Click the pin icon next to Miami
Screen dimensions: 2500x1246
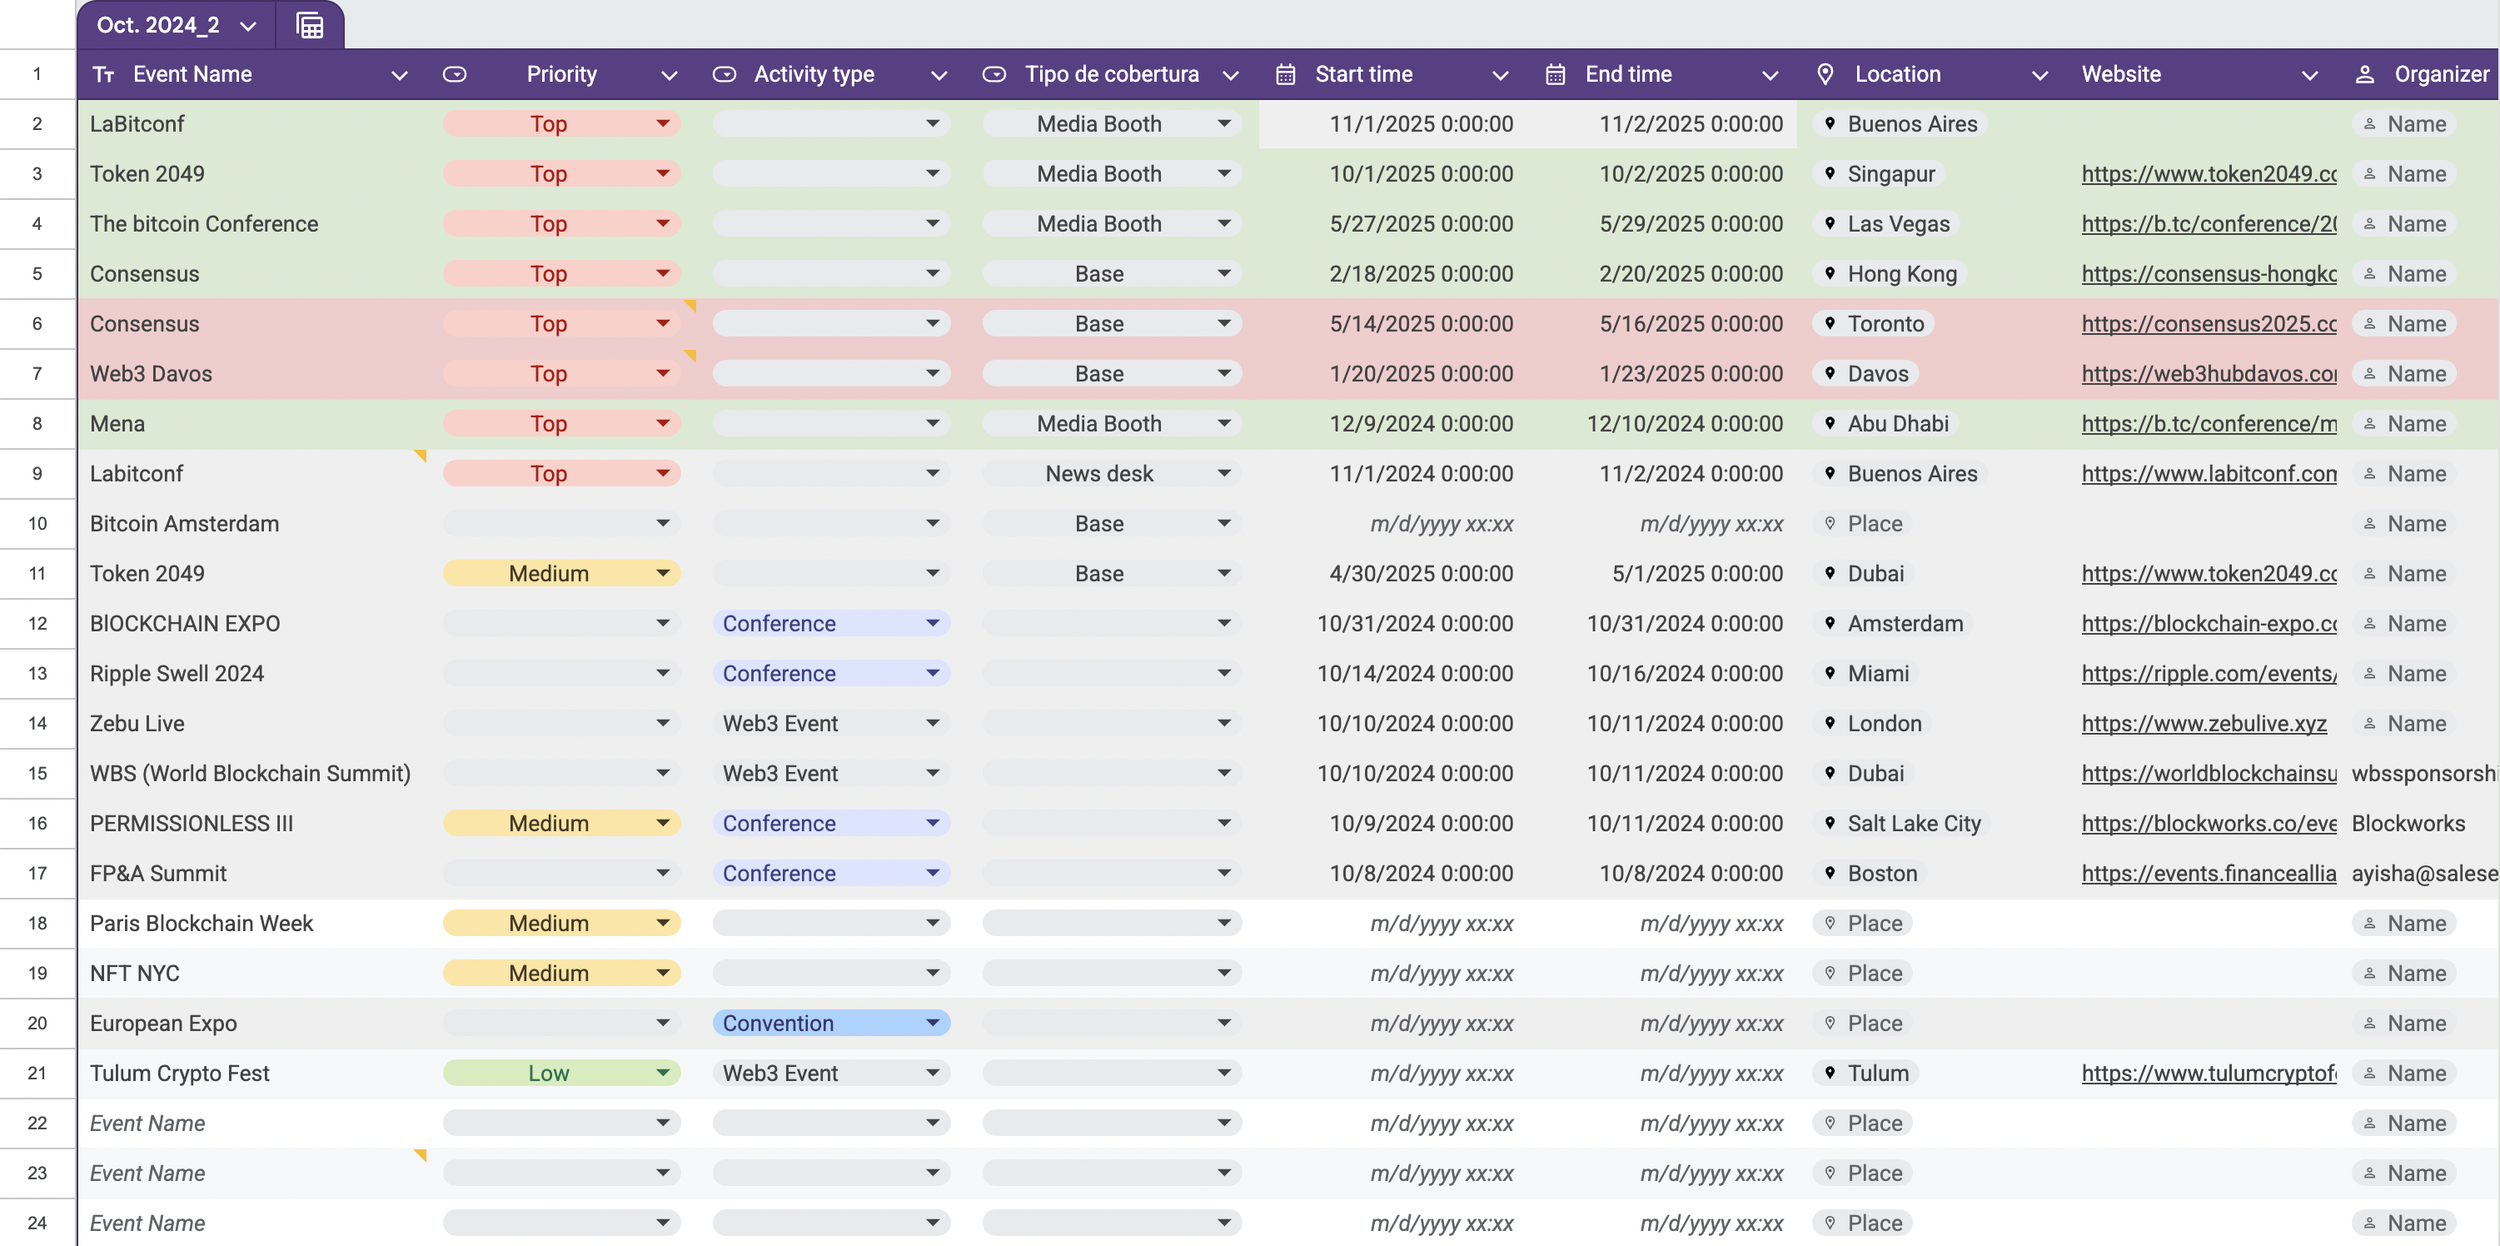tap(1830, 673)
